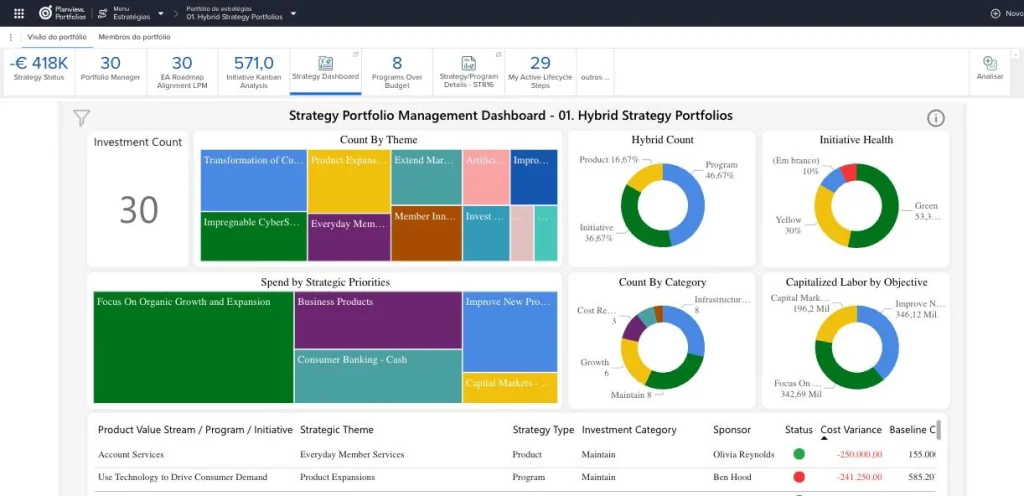This screenshot has width=1024, height=496.
Task: Select Product Expans... yellow theme block
Action: (x=349, y=180)
